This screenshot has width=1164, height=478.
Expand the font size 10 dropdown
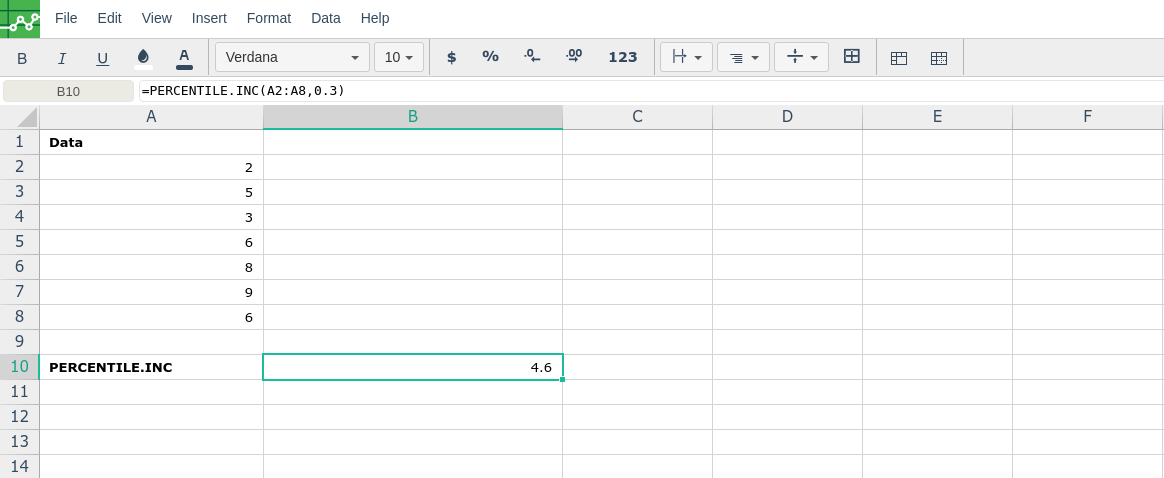(x=398, y=57)
